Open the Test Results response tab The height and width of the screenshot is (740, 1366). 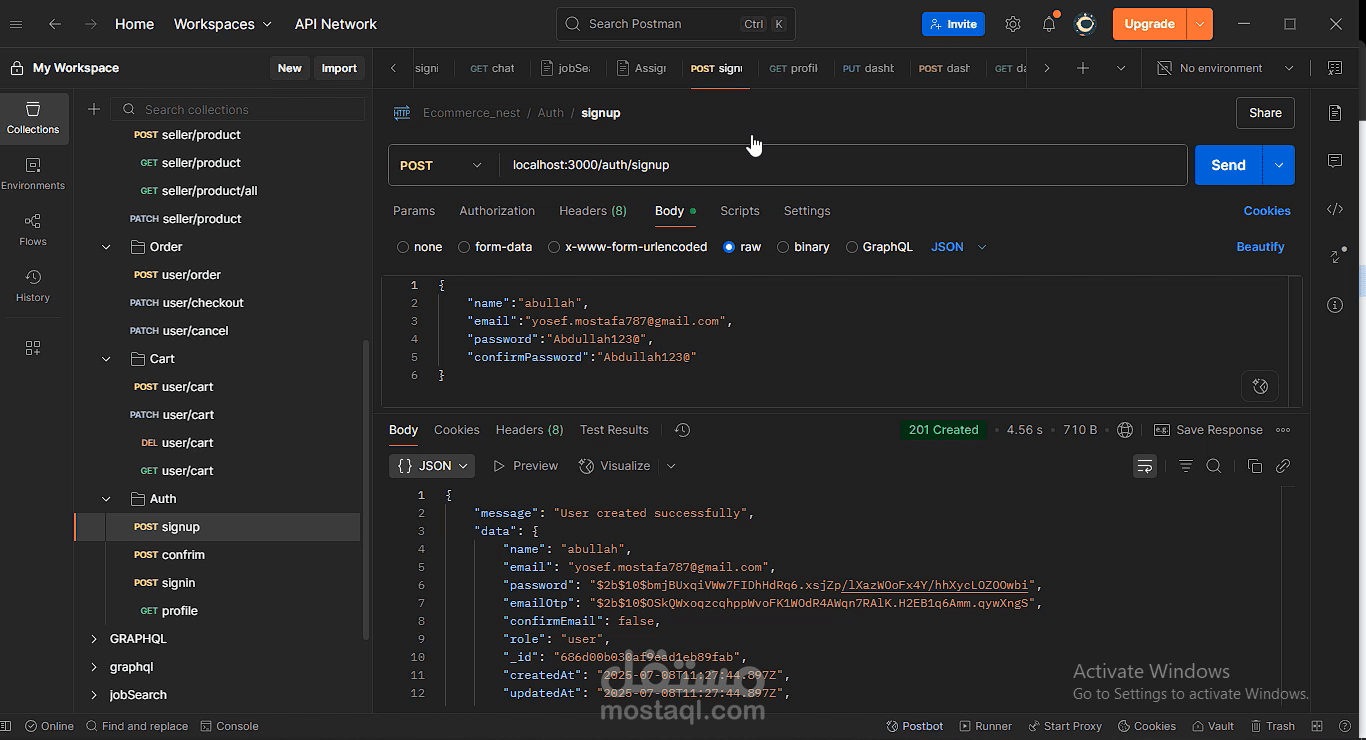tap(614, 430)
